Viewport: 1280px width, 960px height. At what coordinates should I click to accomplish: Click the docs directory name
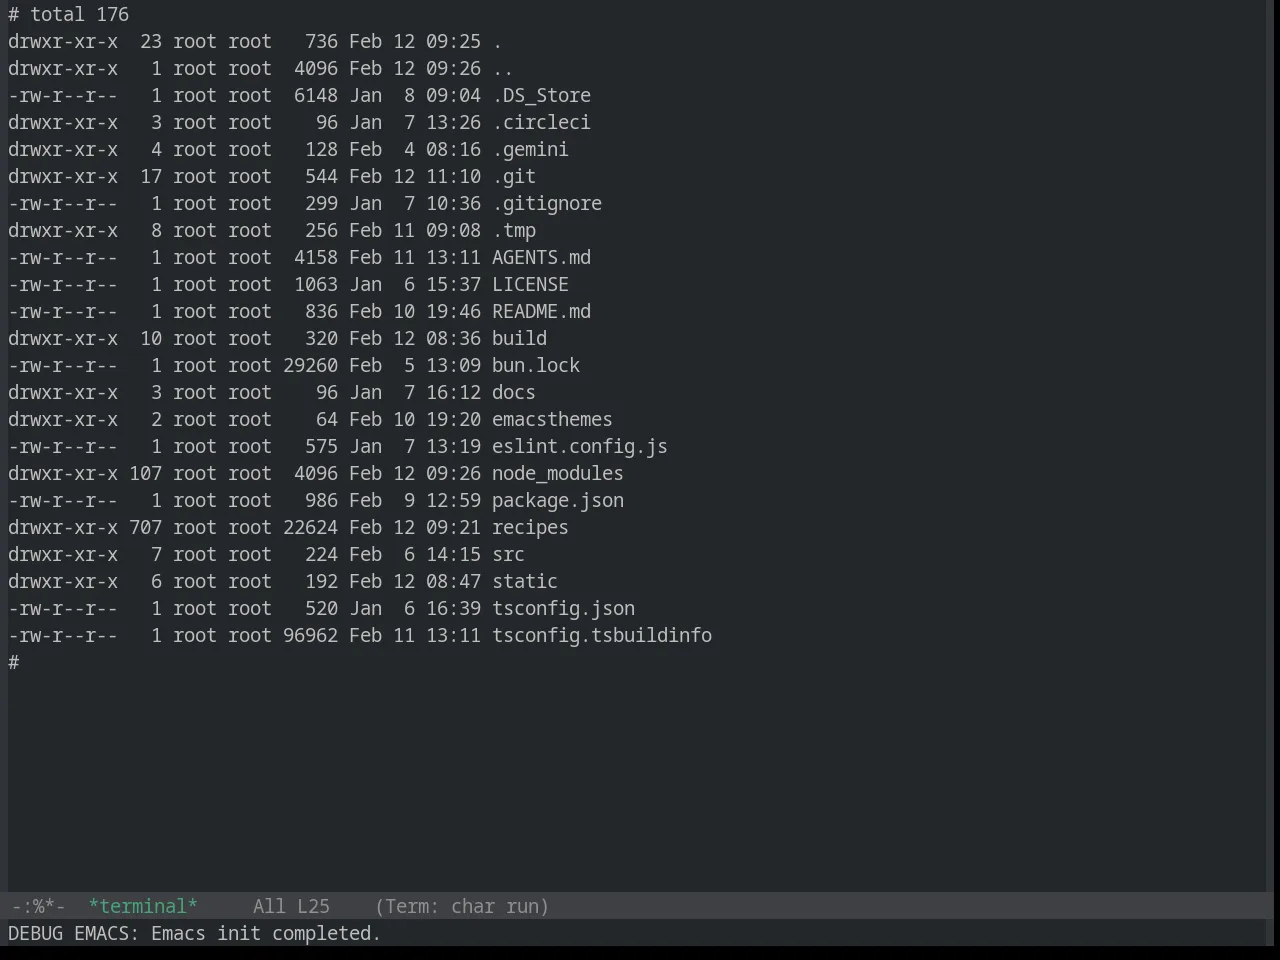point(514,392)
